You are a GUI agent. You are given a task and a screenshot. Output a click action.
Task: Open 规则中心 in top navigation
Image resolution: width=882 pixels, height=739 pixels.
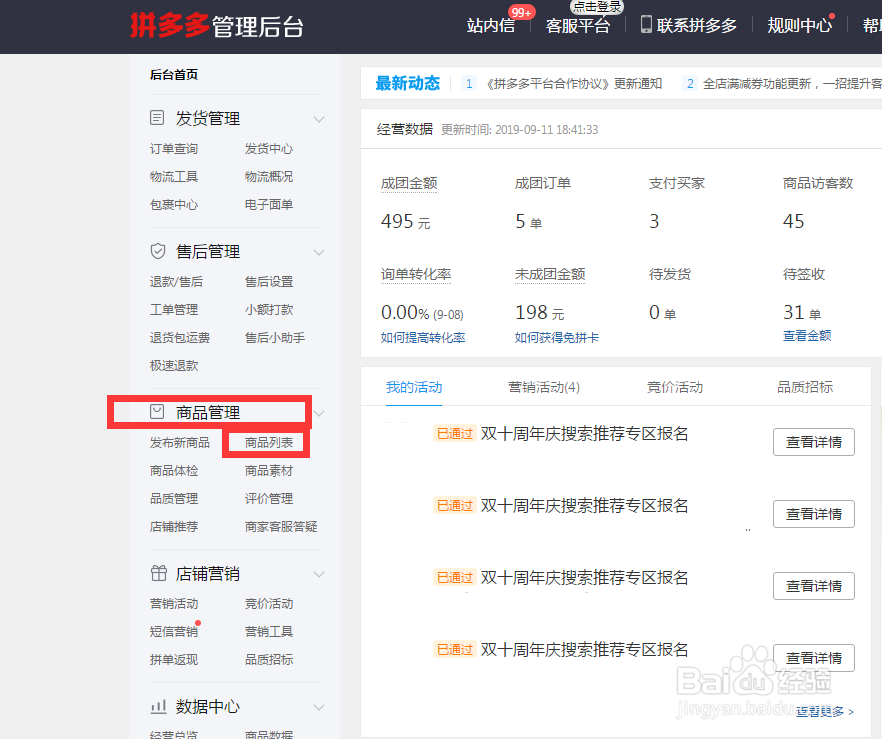coord(799,25)
